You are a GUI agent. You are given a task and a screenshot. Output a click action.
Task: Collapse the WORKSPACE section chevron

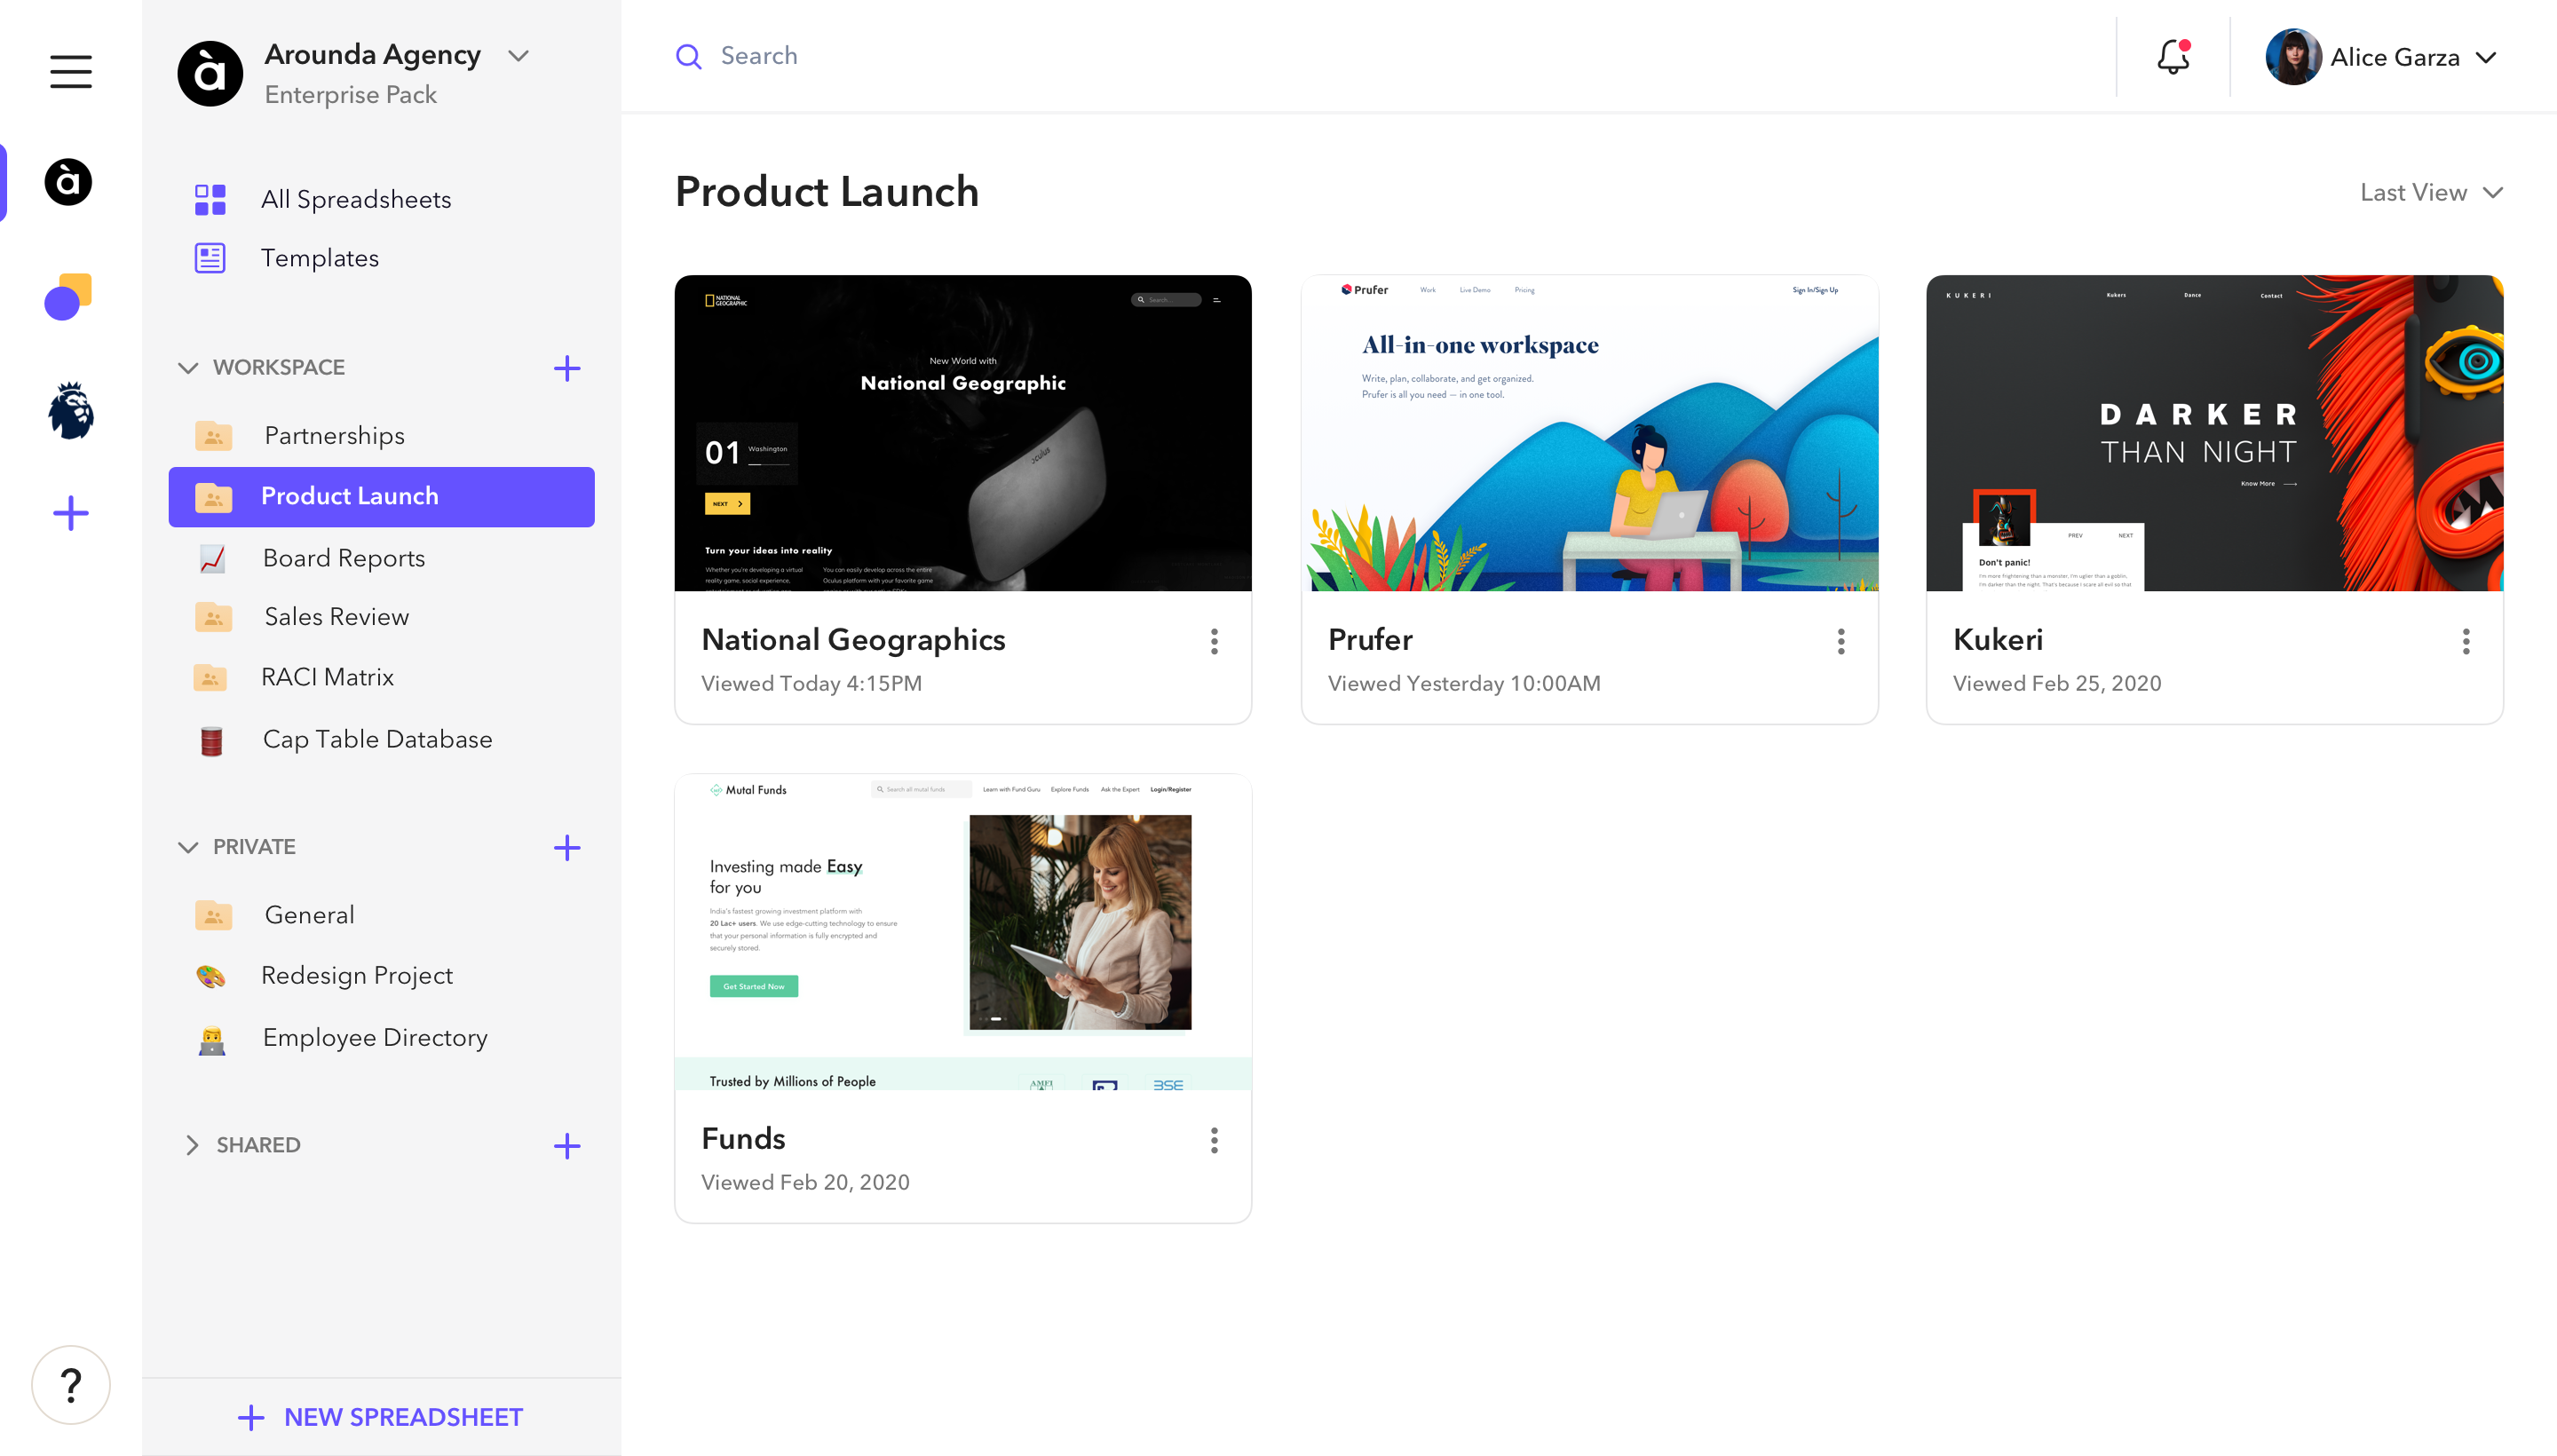(188, 368)
